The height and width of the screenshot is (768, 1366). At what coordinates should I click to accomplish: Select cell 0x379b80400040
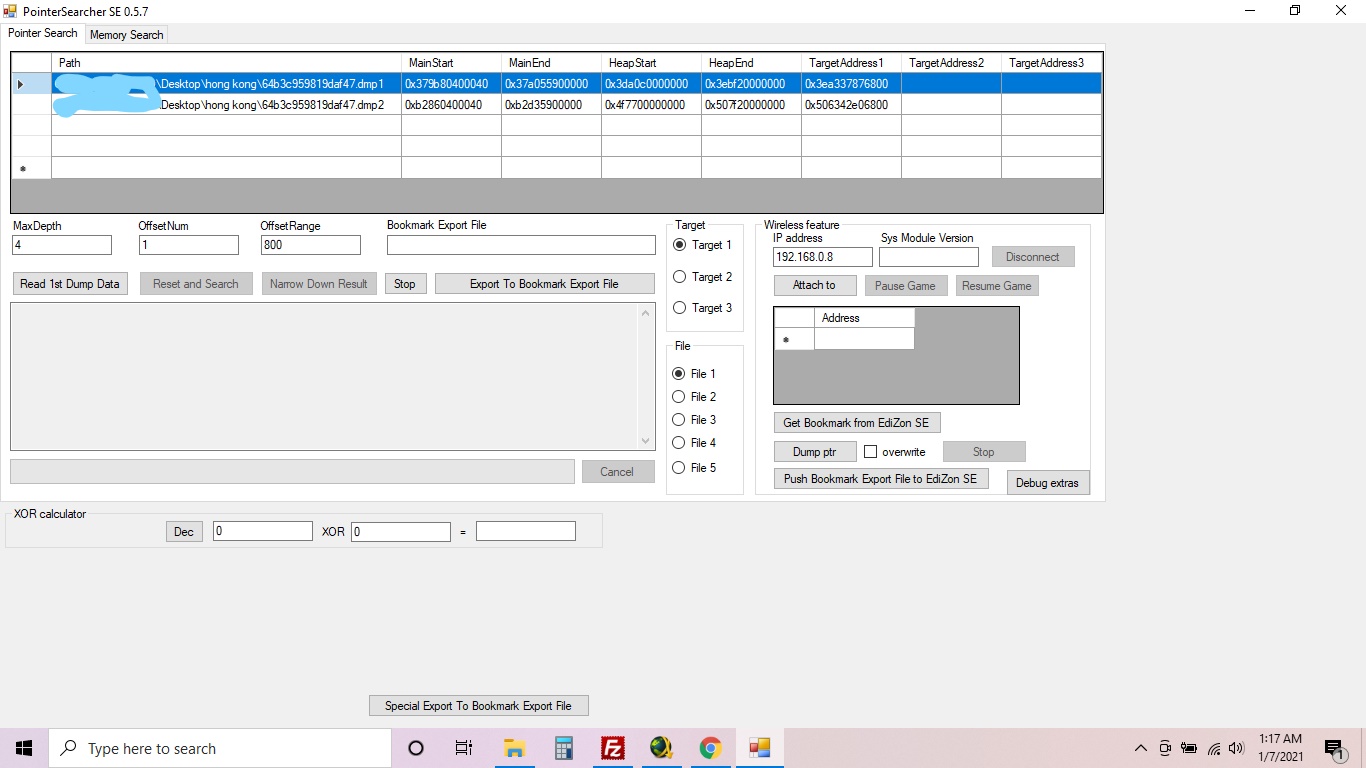451,84
